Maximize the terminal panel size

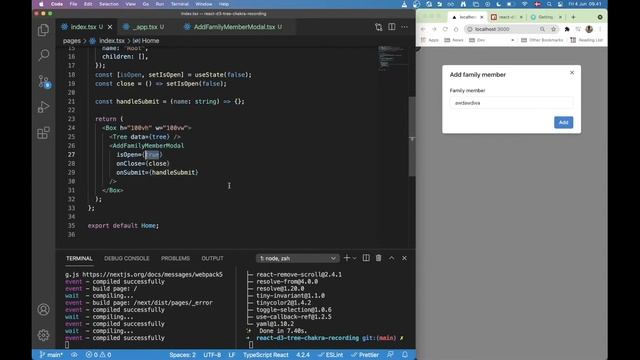[x=391, y=258]
